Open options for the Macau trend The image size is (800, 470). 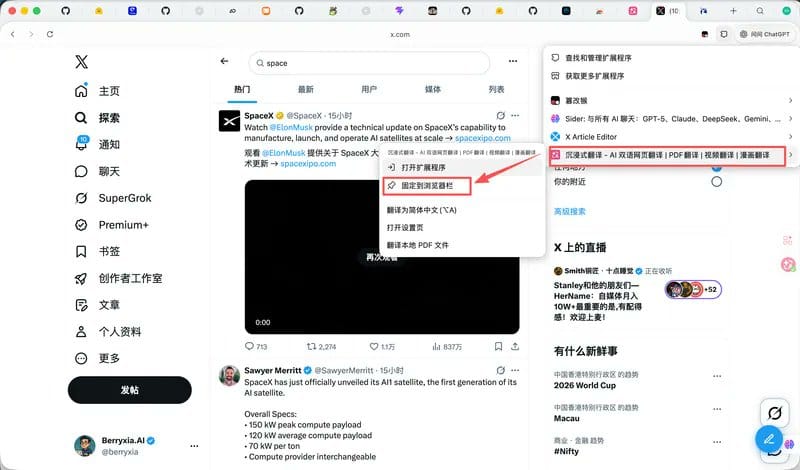pyautogui.click(x=717, y=409)
